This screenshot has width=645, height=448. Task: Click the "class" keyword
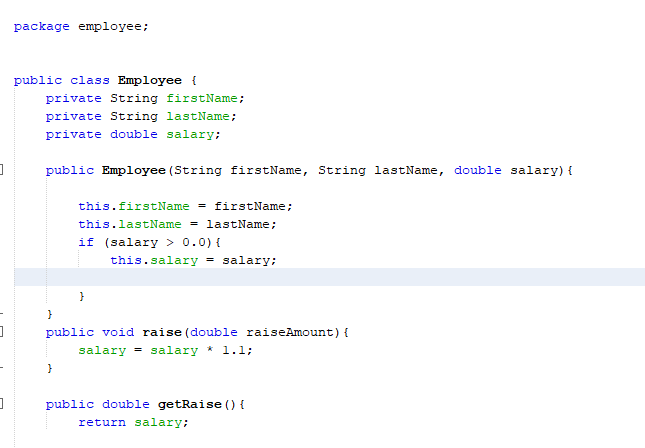point(90,80)
